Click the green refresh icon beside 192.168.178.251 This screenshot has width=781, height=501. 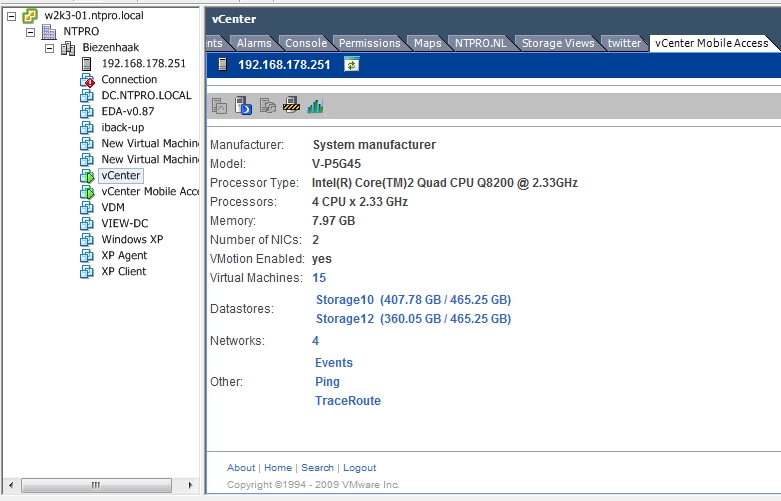(x=352, y=65)
